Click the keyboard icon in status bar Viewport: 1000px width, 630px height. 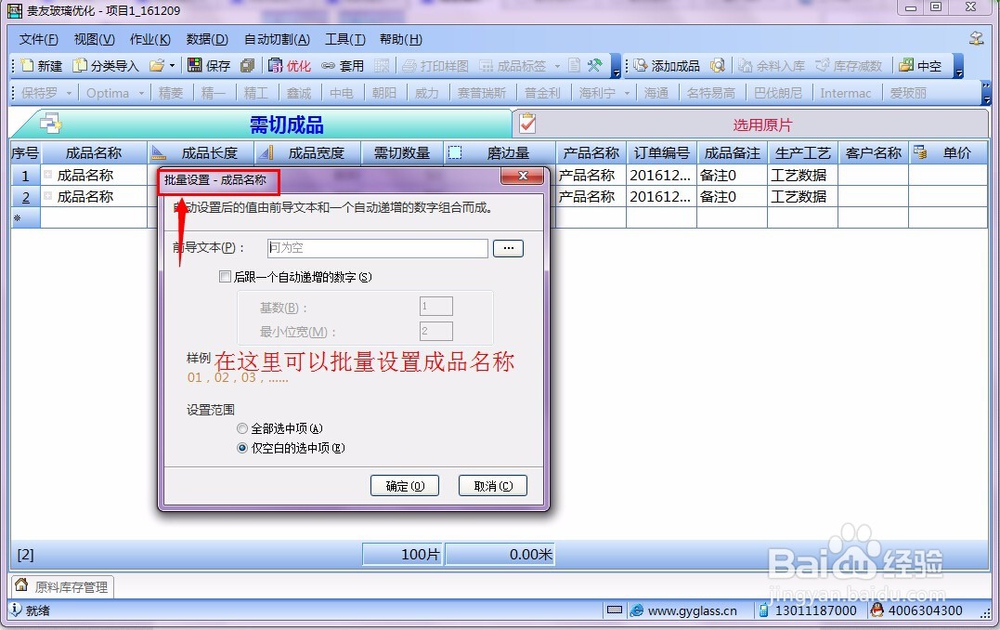point(614,610)
